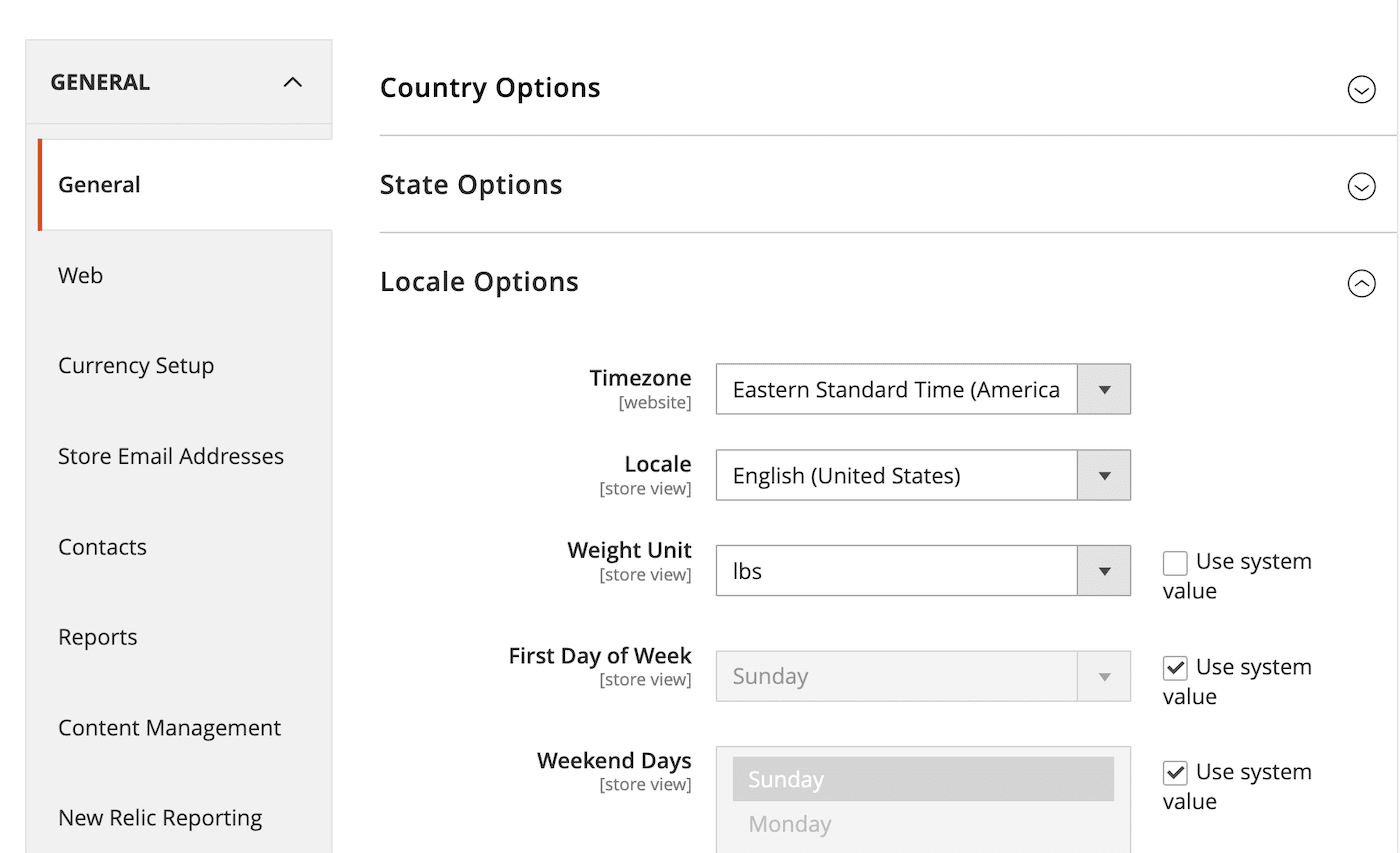Open the New Relic Reporting settings
This screenshot has height=853, width=1400.
[160, 818]
